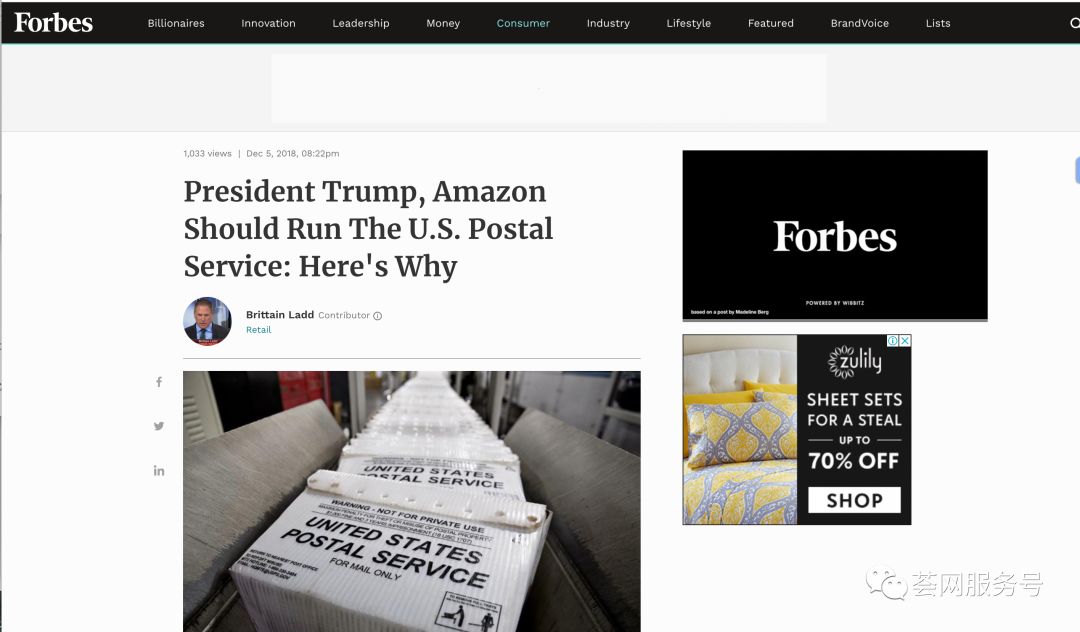Screen dimensions: 1080x632
Task: Follow the Retail category link
Action: (x=259, y=330)
